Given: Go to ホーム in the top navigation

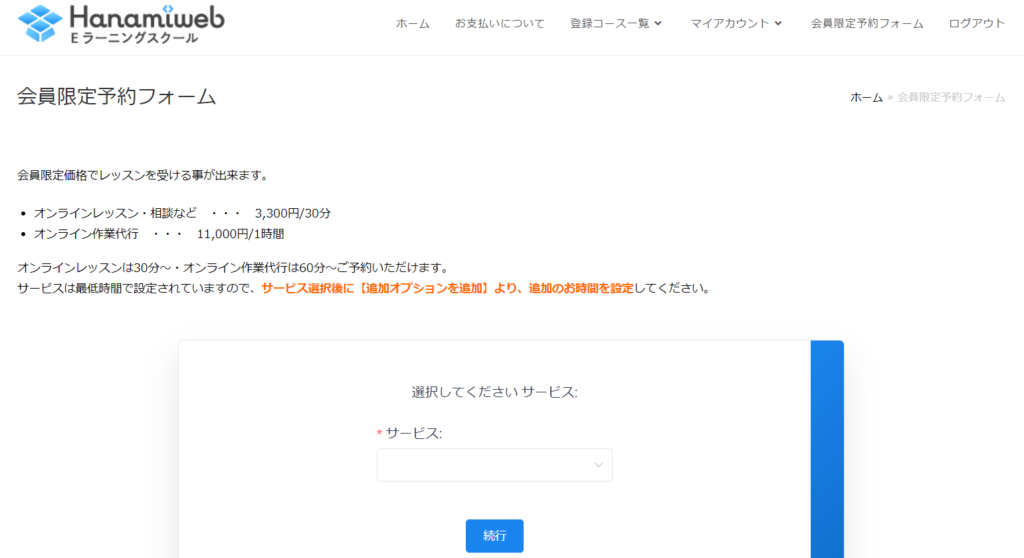Looking at the screenshot, I should point(412,24).
